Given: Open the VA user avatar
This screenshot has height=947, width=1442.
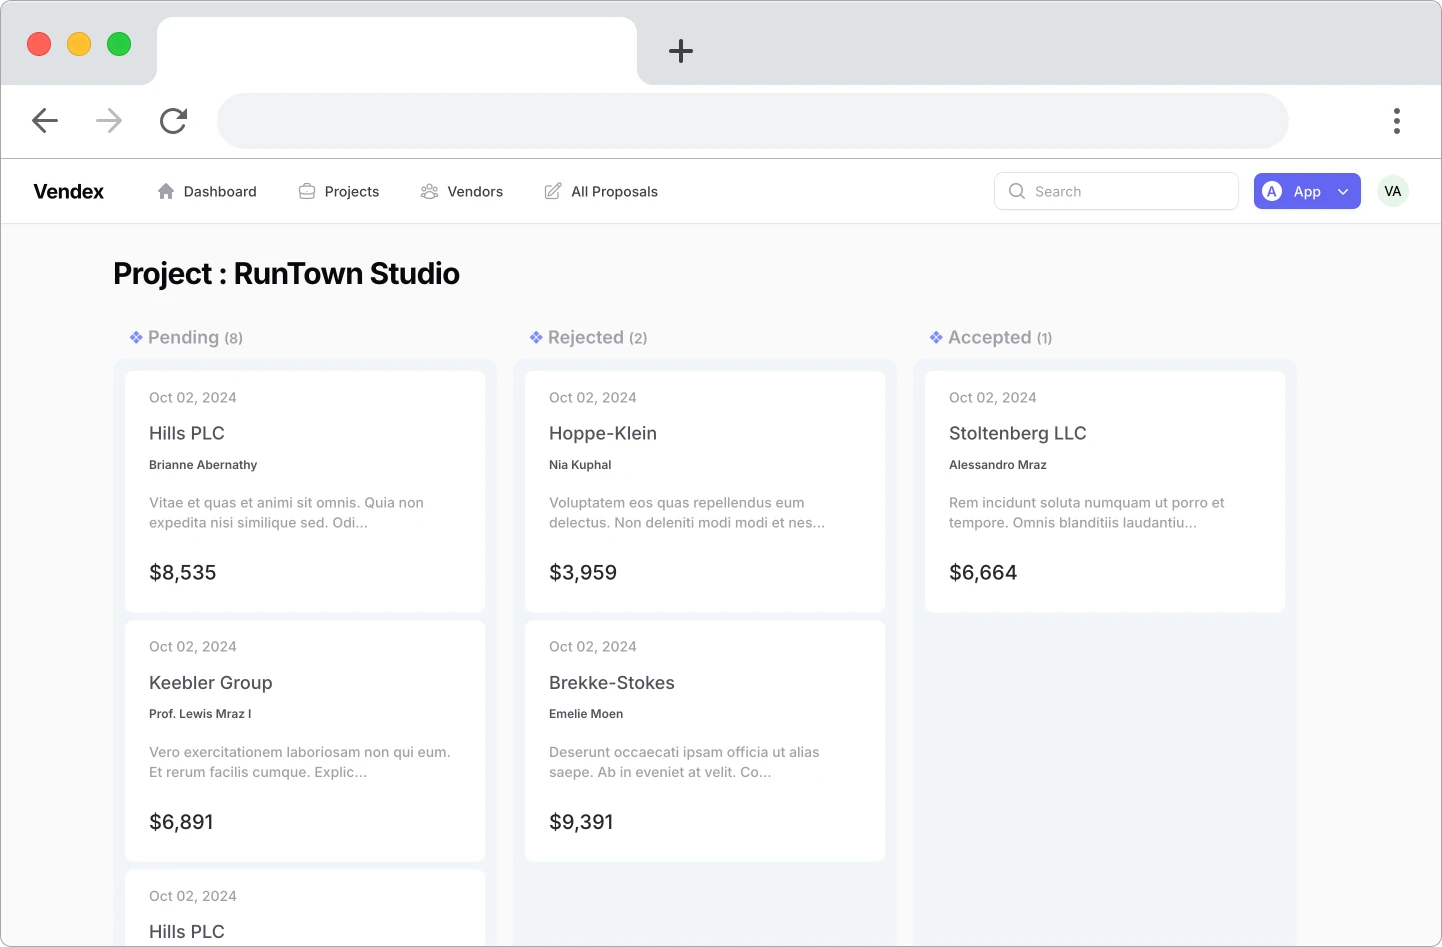Looking at the screenshot, I should click(1393, 191).
